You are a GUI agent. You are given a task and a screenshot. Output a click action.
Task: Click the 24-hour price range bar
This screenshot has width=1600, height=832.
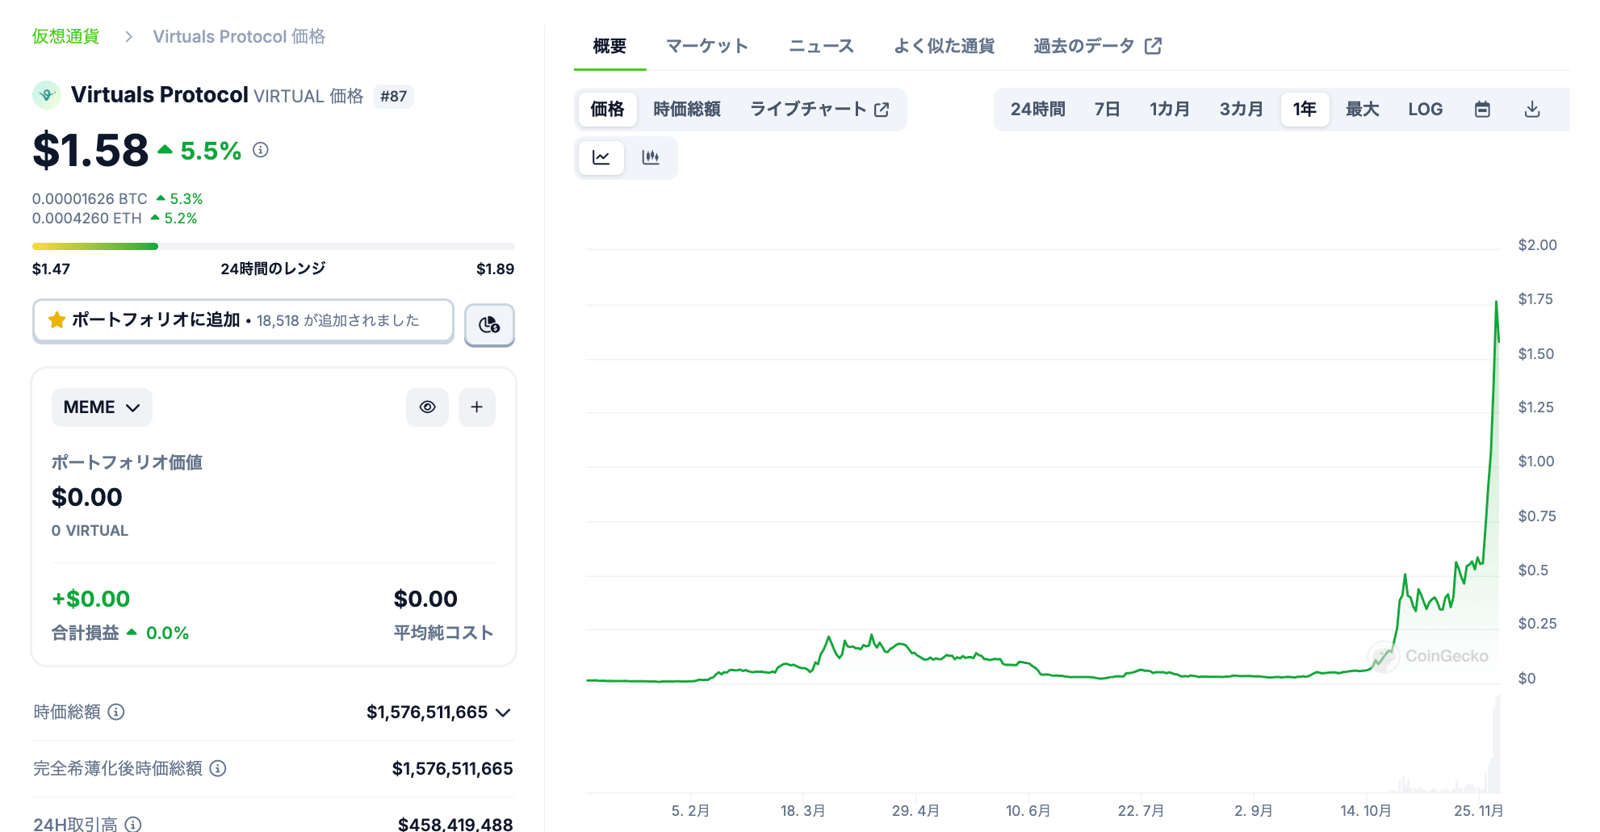[273, 246]
